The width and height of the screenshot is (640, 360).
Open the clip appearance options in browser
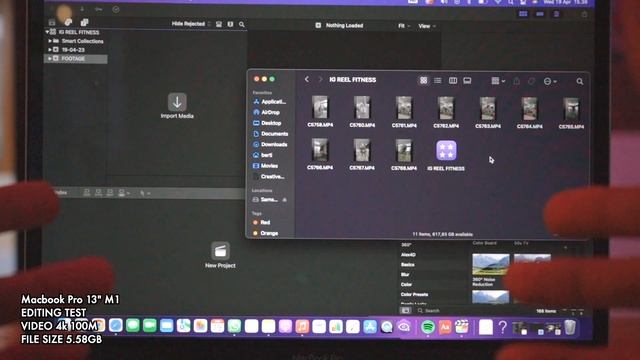coord(219,24)
